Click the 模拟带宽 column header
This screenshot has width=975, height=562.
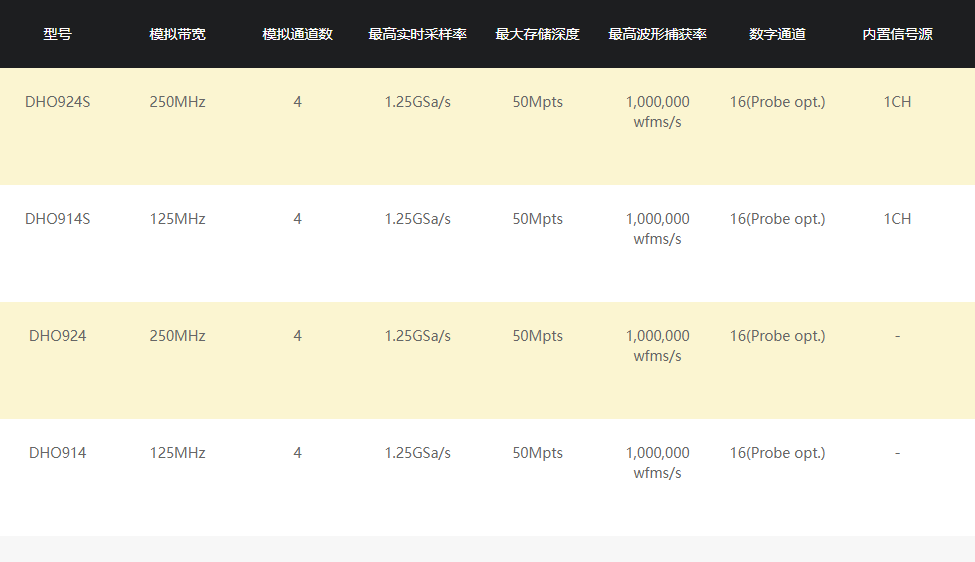pos(177,34)
